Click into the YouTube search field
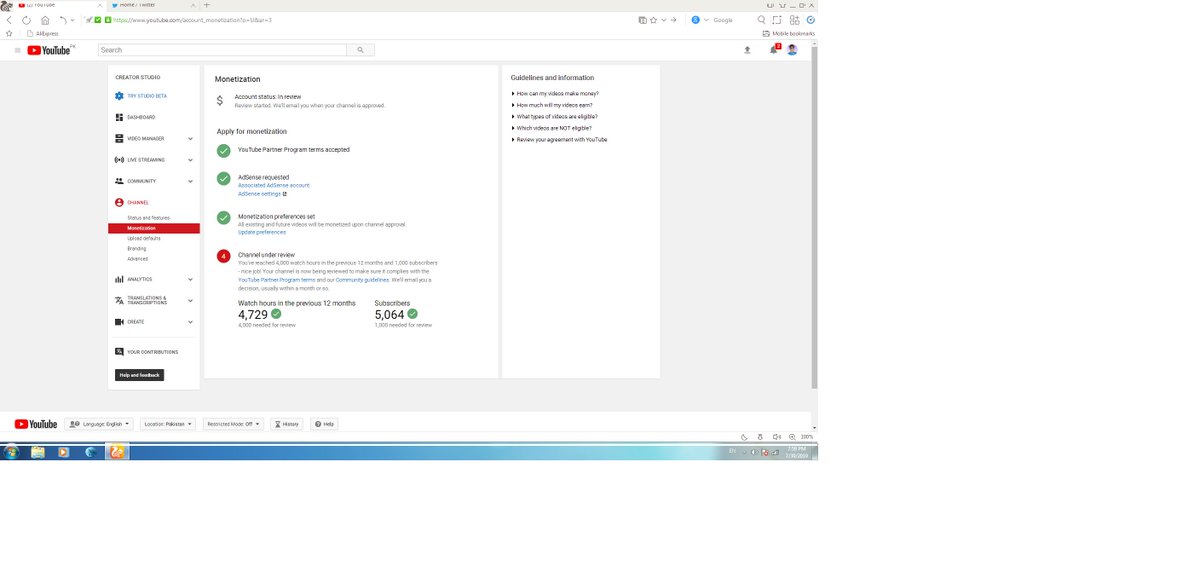The image size is (1200, 566). [222, 50]
